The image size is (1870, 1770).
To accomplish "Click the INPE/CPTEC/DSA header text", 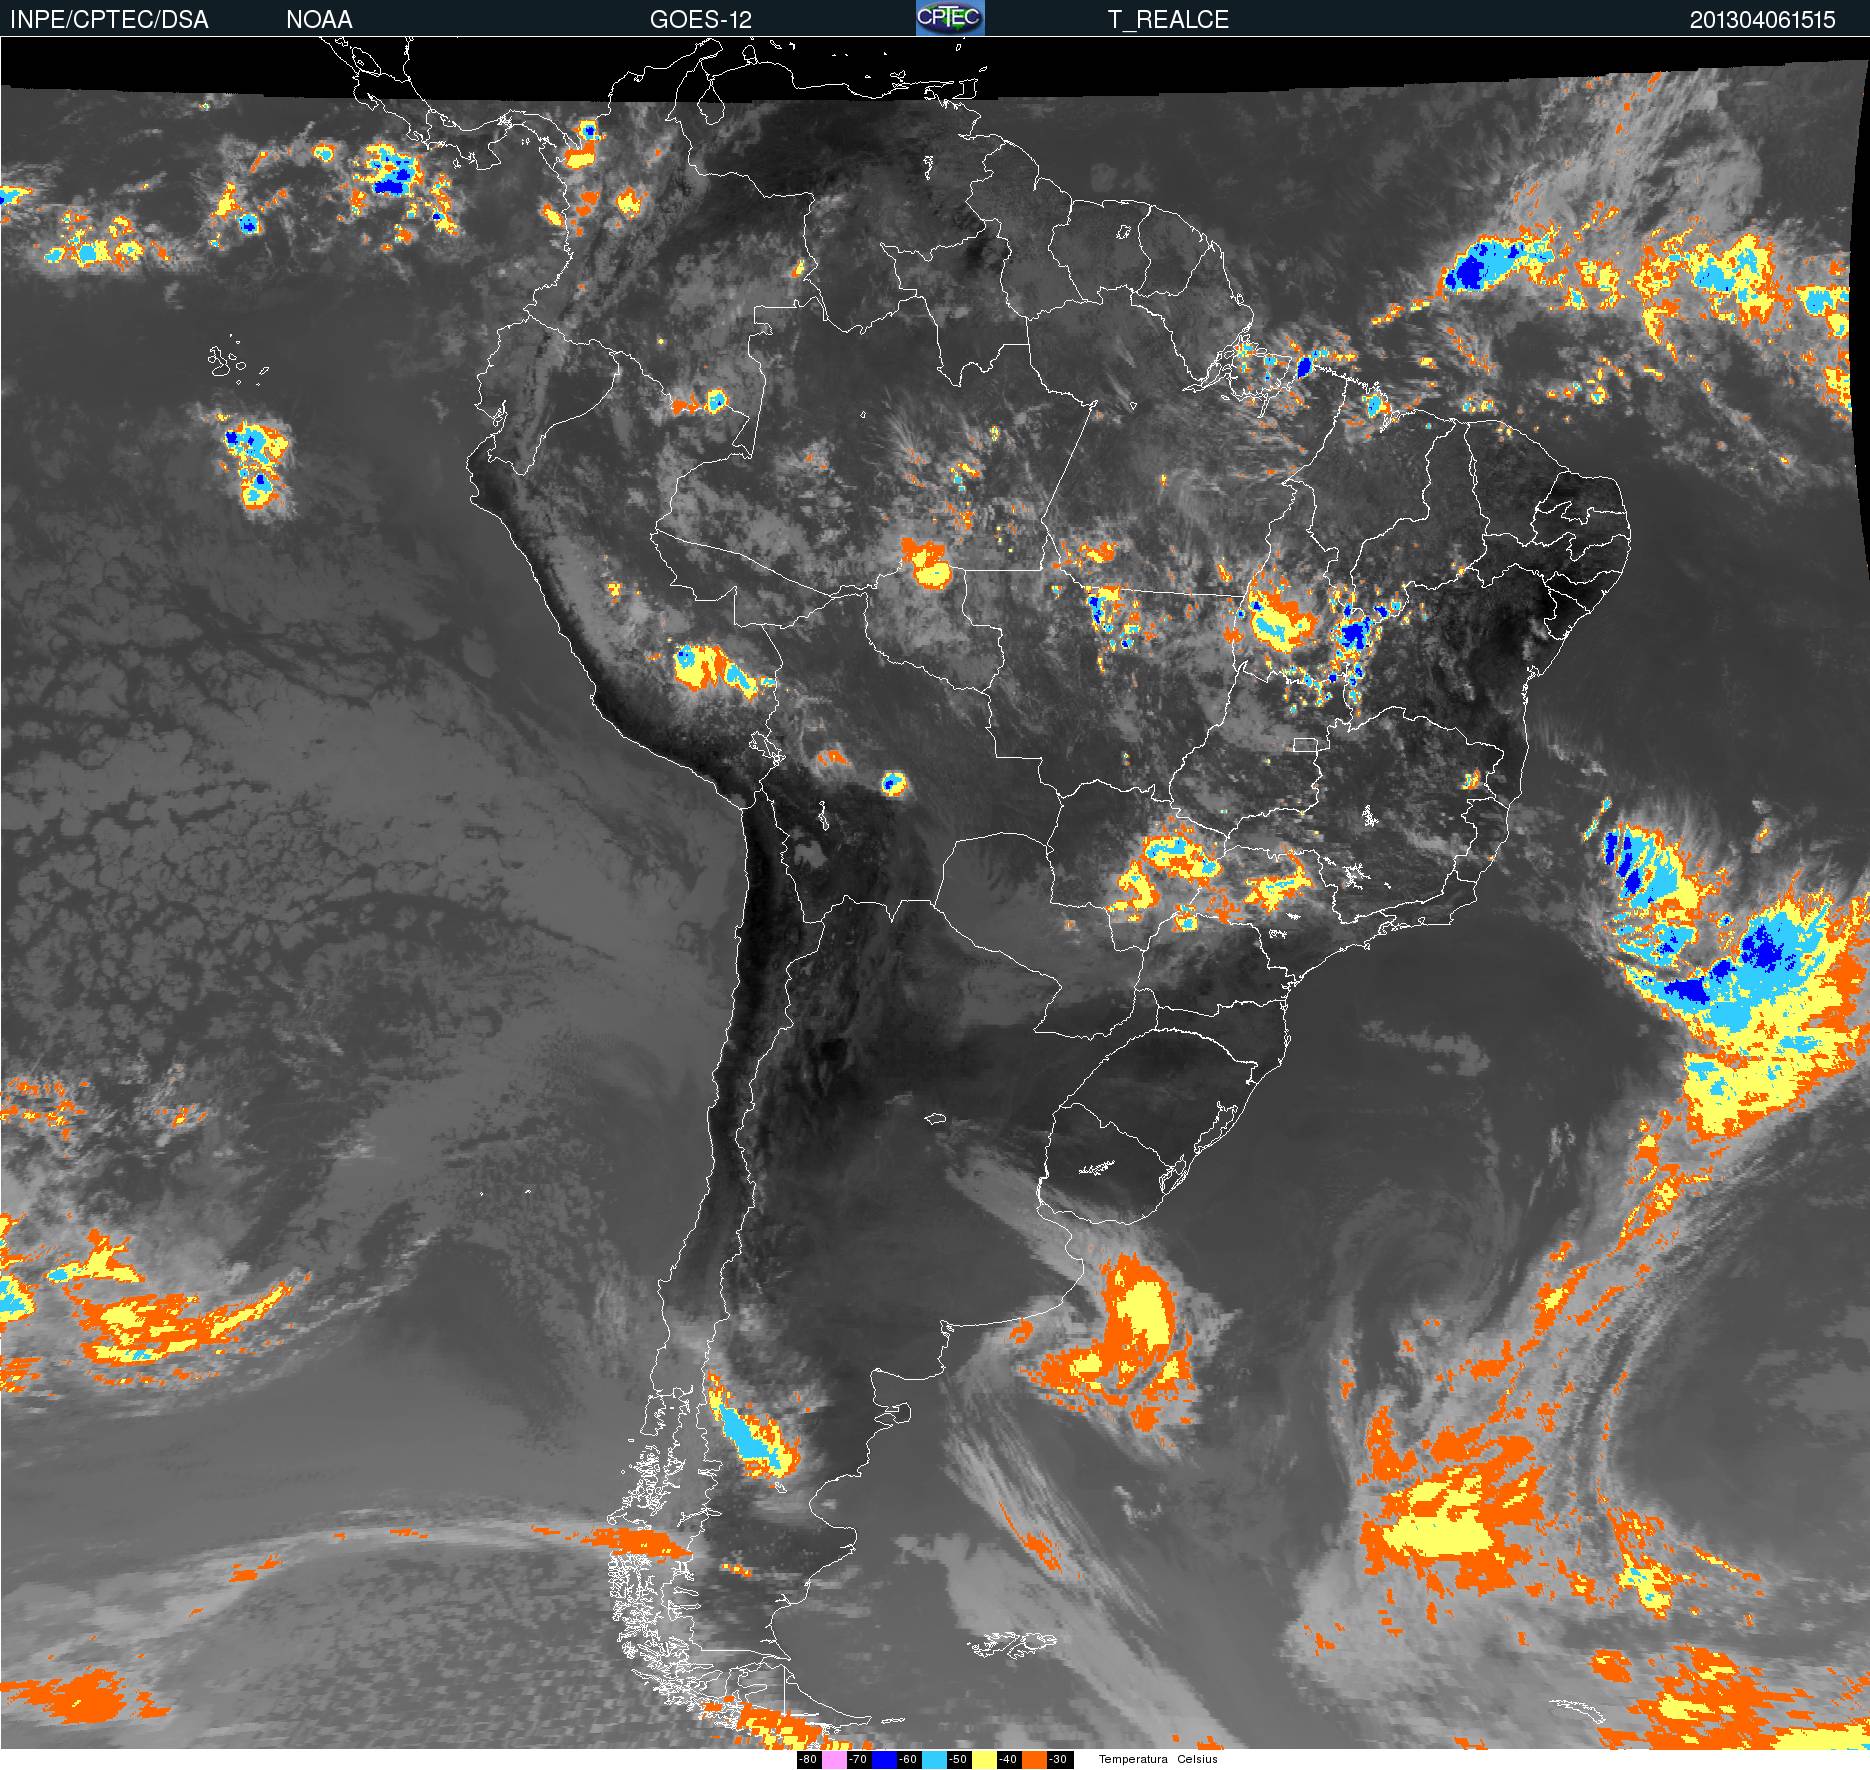I will (109, 19).
